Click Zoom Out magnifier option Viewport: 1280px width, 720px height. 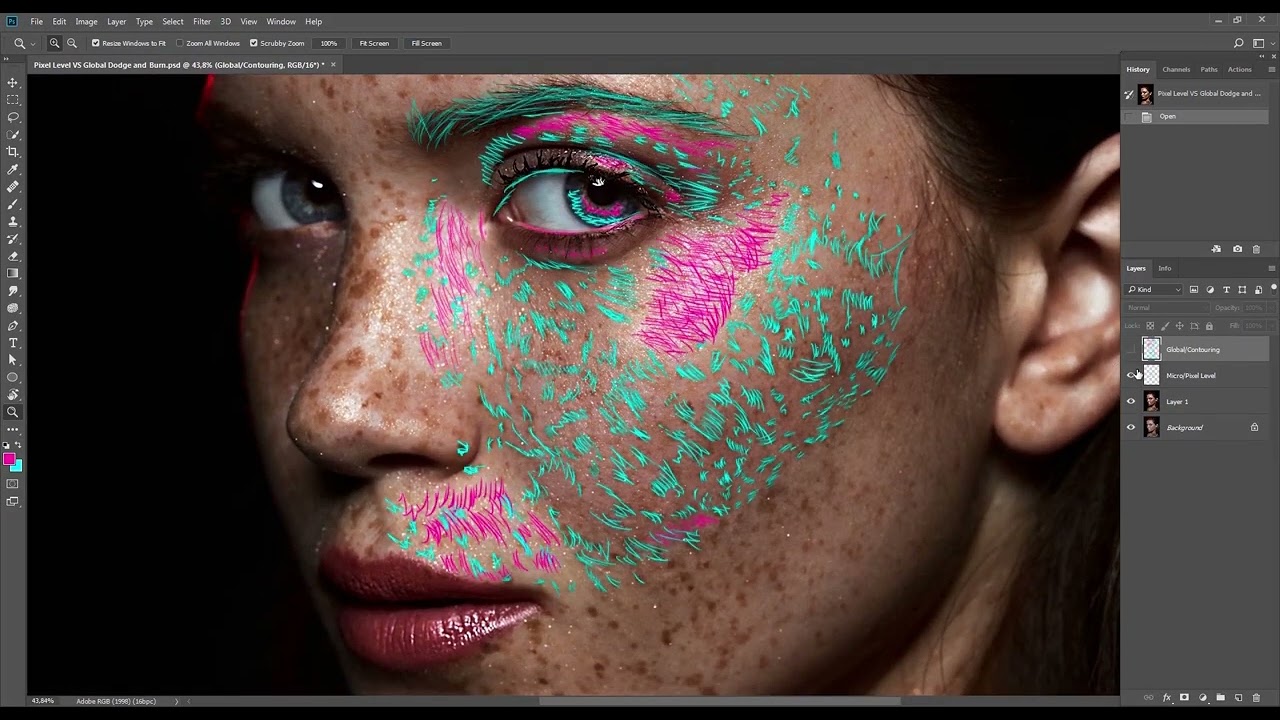click(71, 43)
